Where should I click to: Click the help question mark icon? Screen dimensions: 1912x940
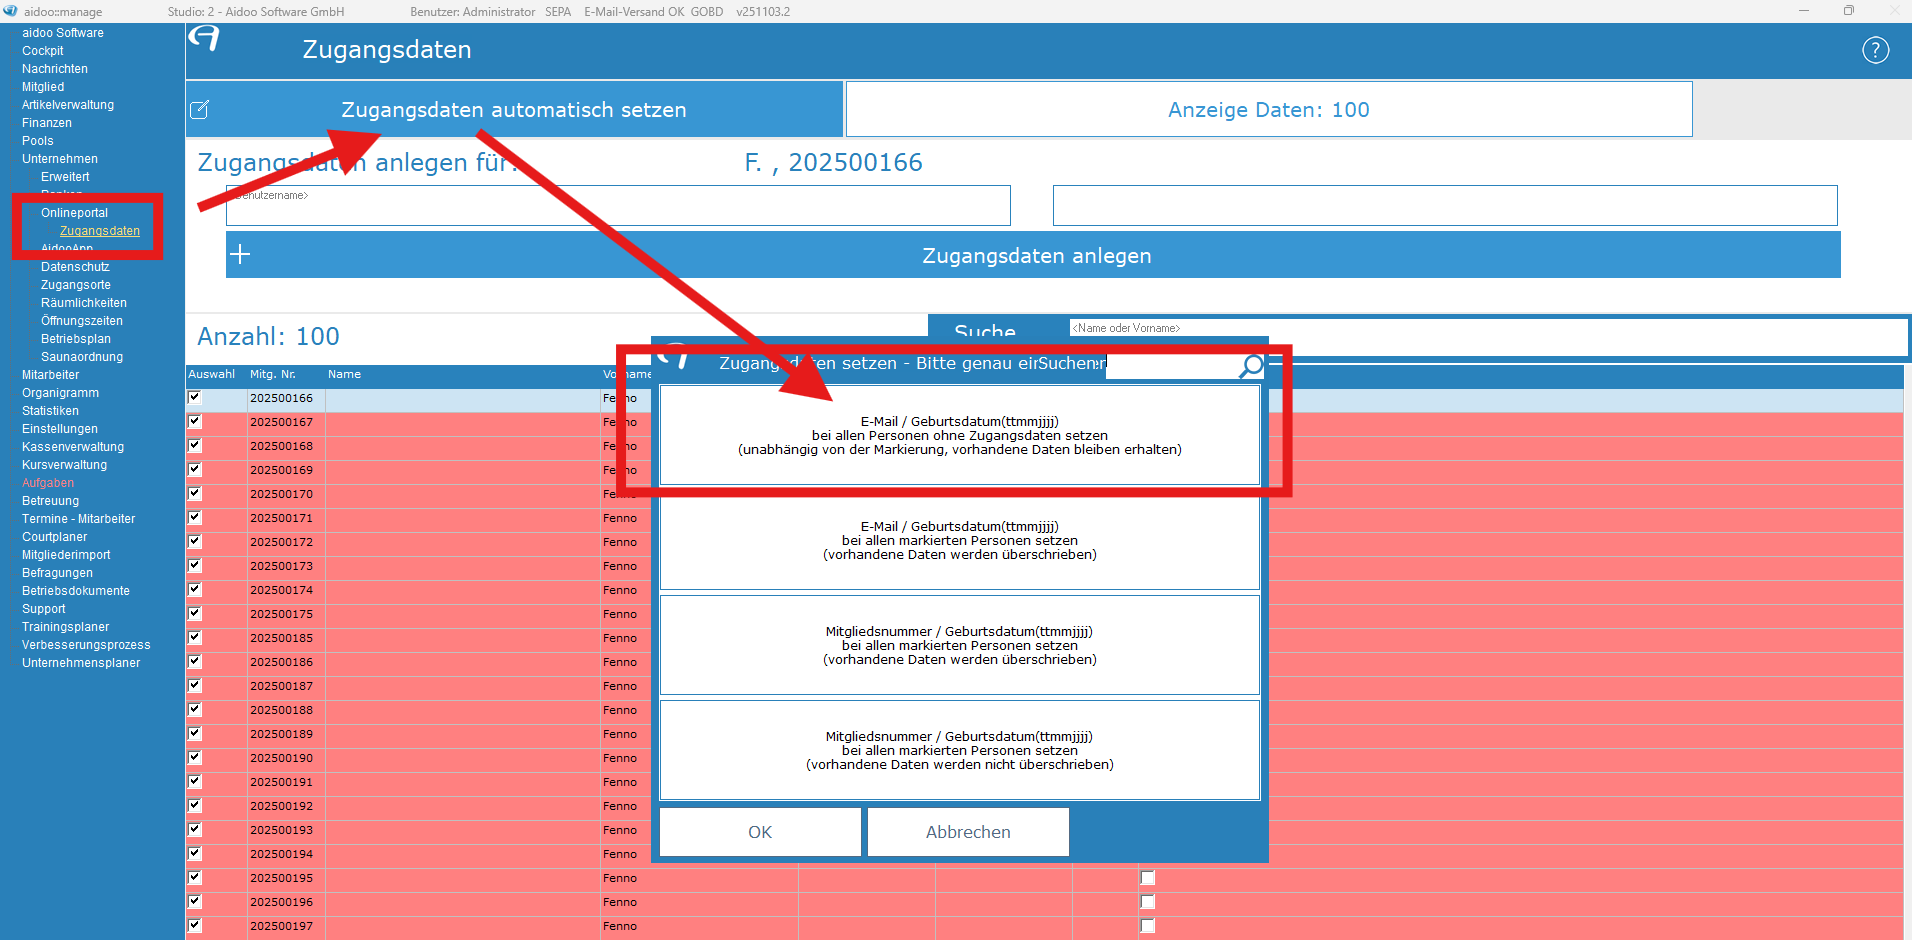(1875, 50)
